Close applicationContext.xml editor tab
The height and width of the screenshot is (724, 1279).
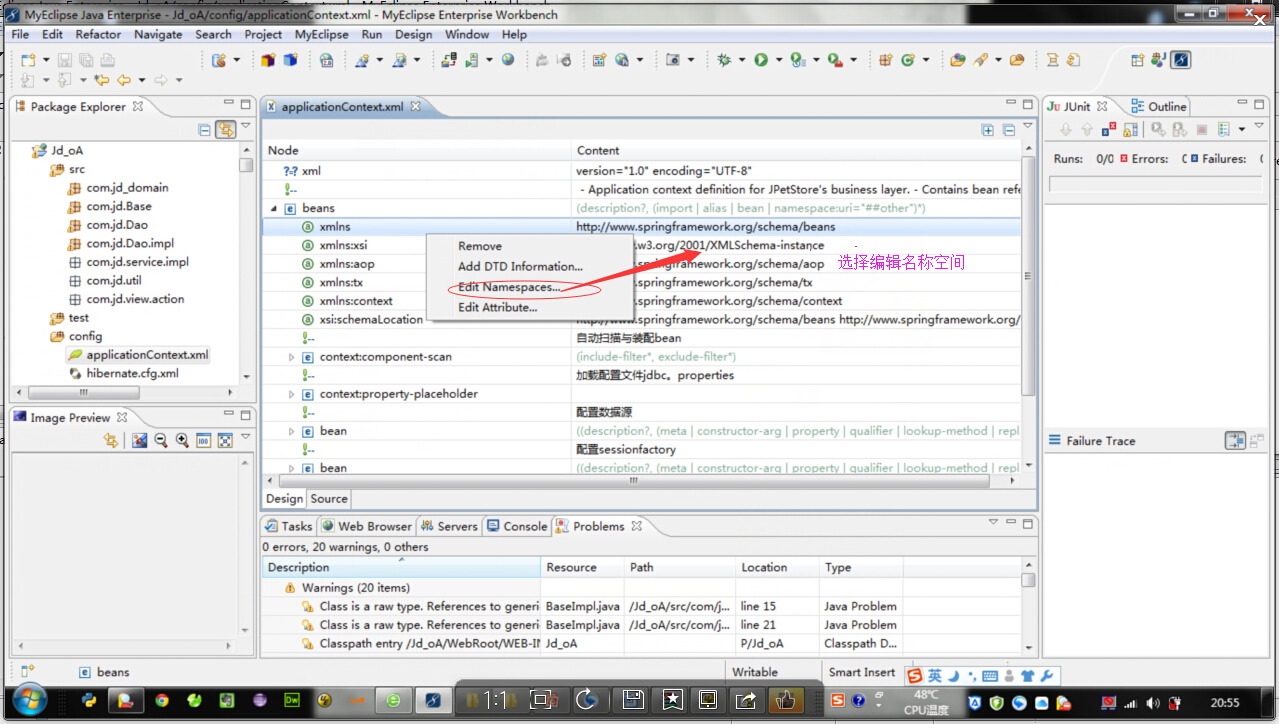pos(416,106)
